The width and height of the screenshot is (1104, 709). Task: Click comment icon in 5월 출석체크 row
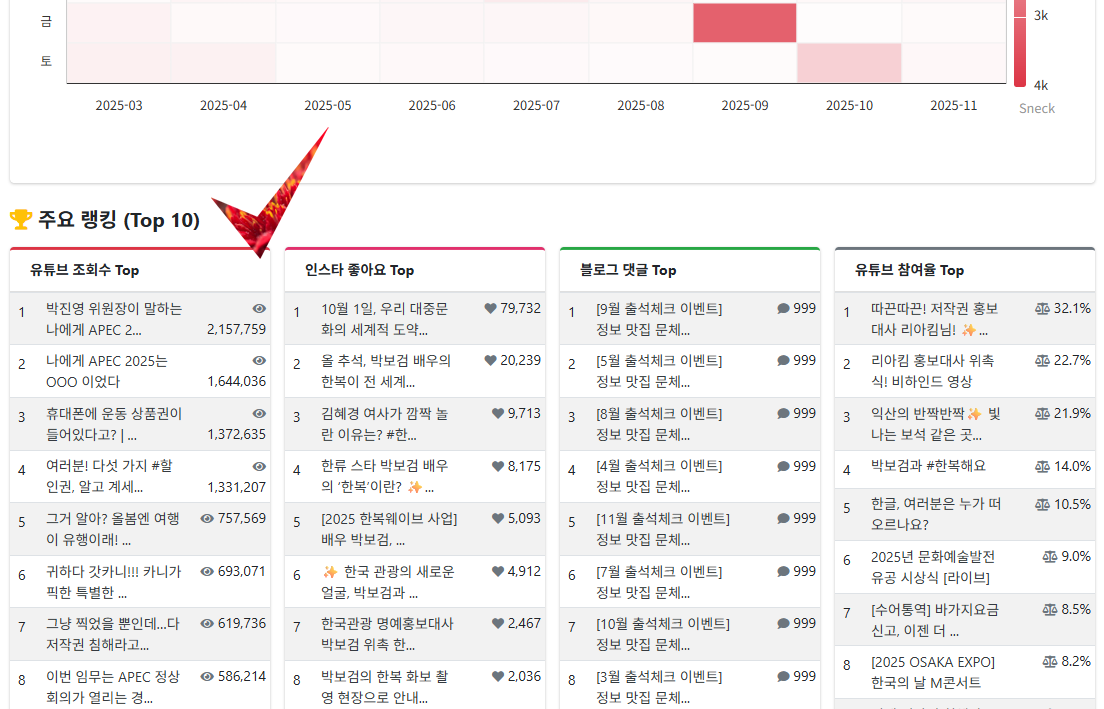pyautogui.click(x=783, y=361)
